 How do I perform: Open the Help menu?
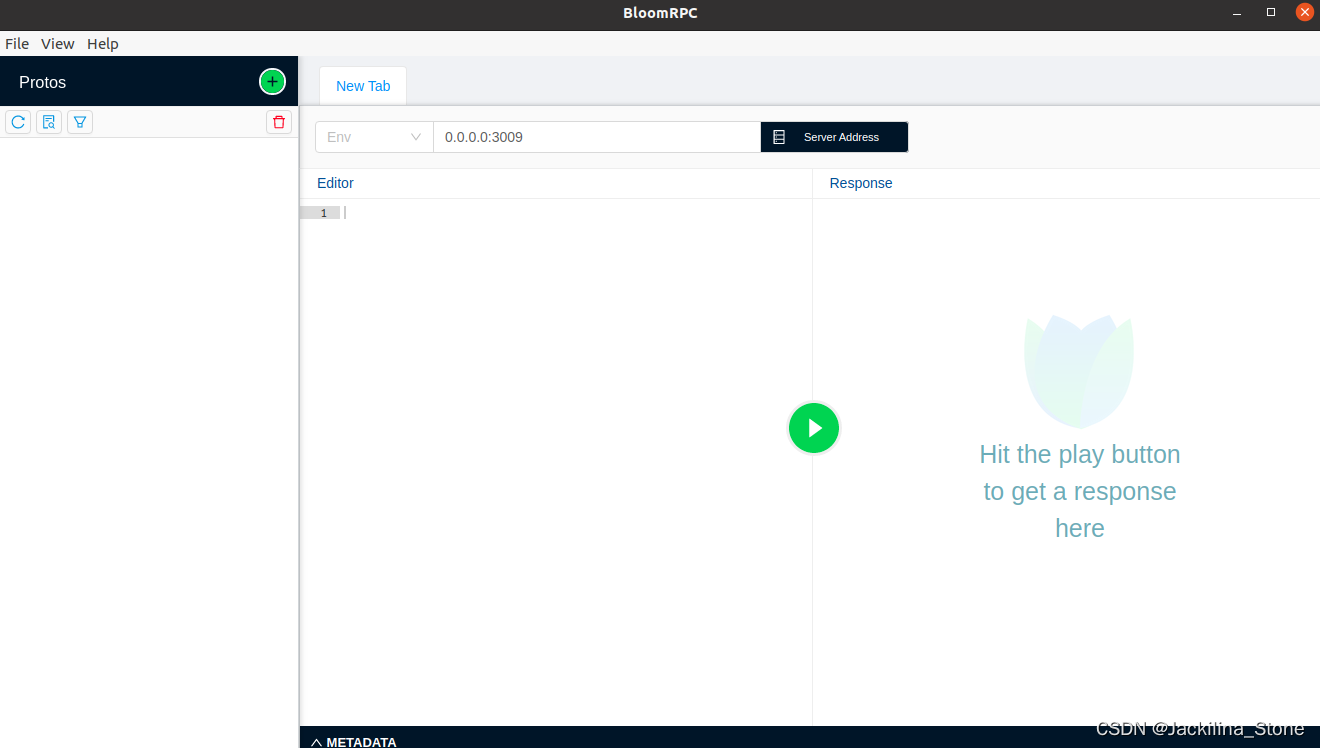pyautogui.click(x=103, y=44)
